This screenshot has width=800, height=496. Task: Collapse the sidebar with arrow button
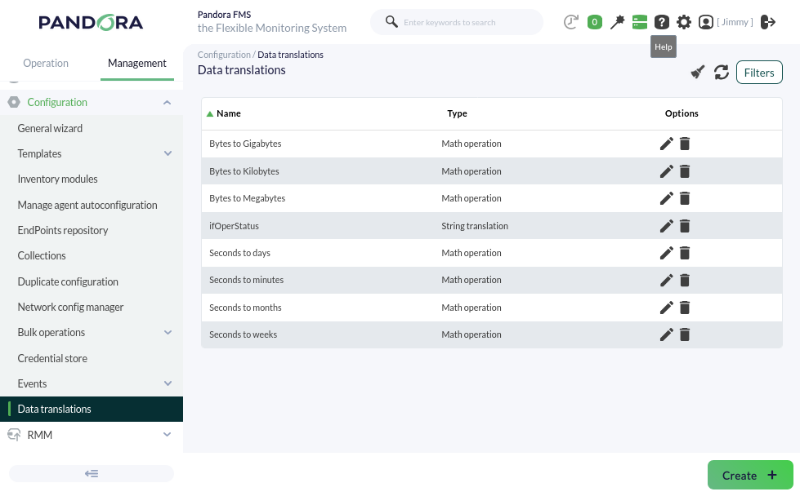tap(91, 474)
